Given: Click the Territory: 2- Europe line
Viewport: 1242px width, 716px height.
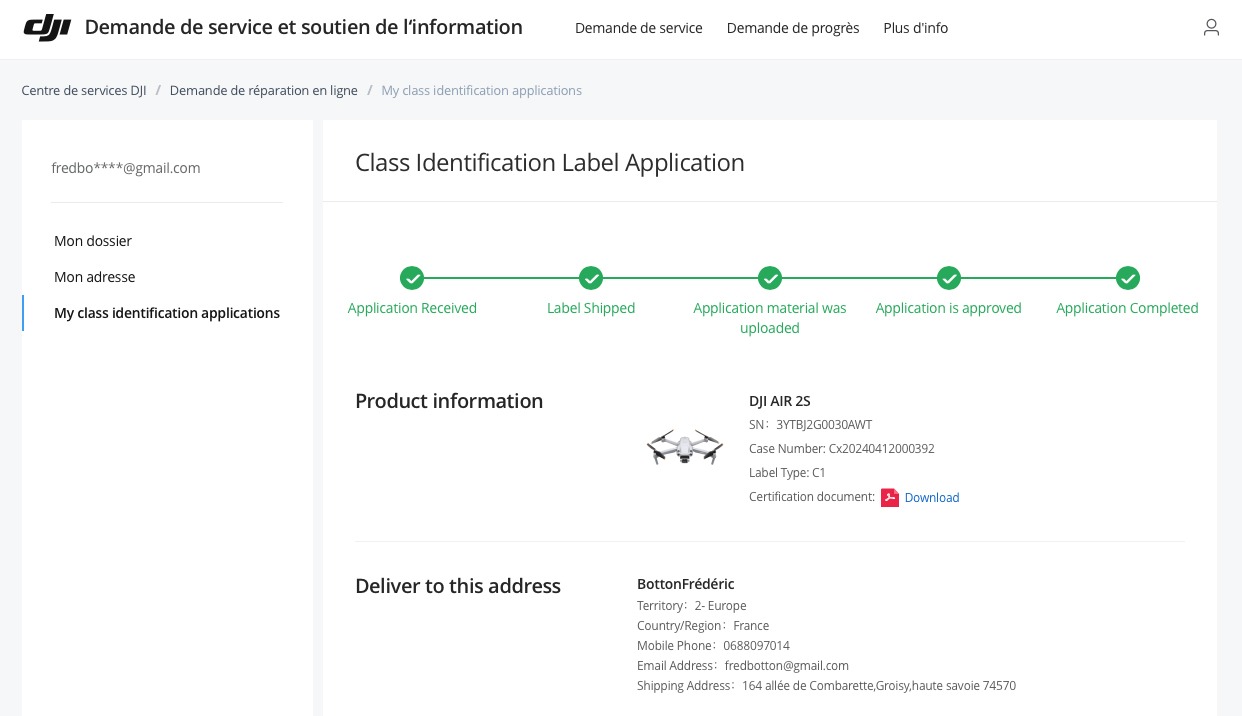Looking at the screenshot, I should 692,606.
